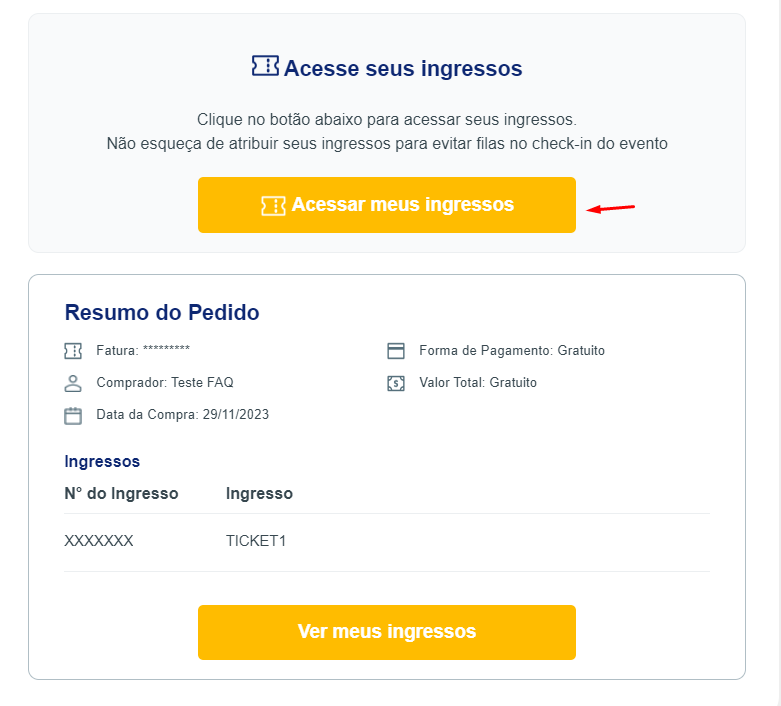The width and height of the screenshot is (781, 706).
Task: Click ticket icon inside Acessar meus ingressos button
Action: tap(273, 205)
